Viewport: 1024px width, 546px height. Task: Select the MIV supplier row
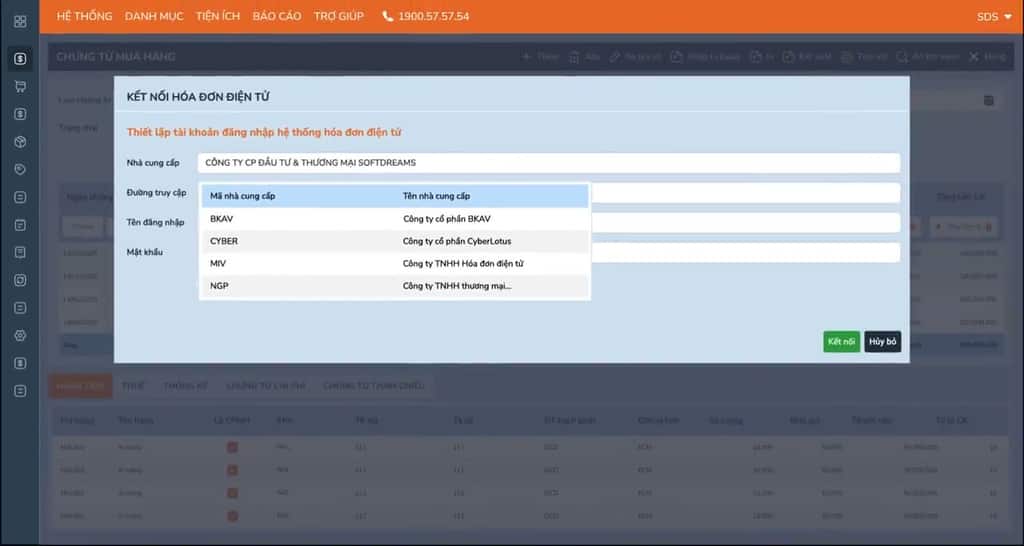coord(395,263)
